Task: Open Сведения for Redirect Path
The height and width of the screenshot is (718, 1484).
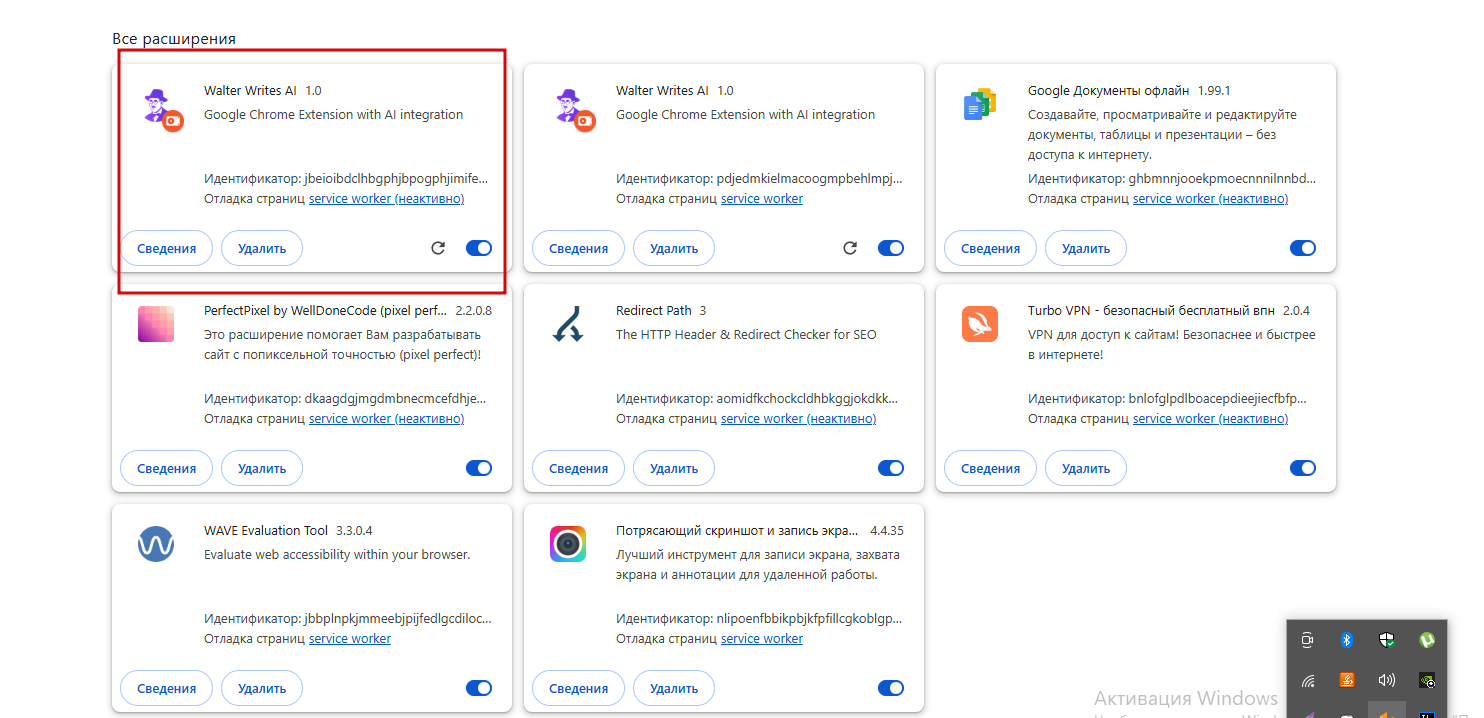Action: click(x=578, y=468)
